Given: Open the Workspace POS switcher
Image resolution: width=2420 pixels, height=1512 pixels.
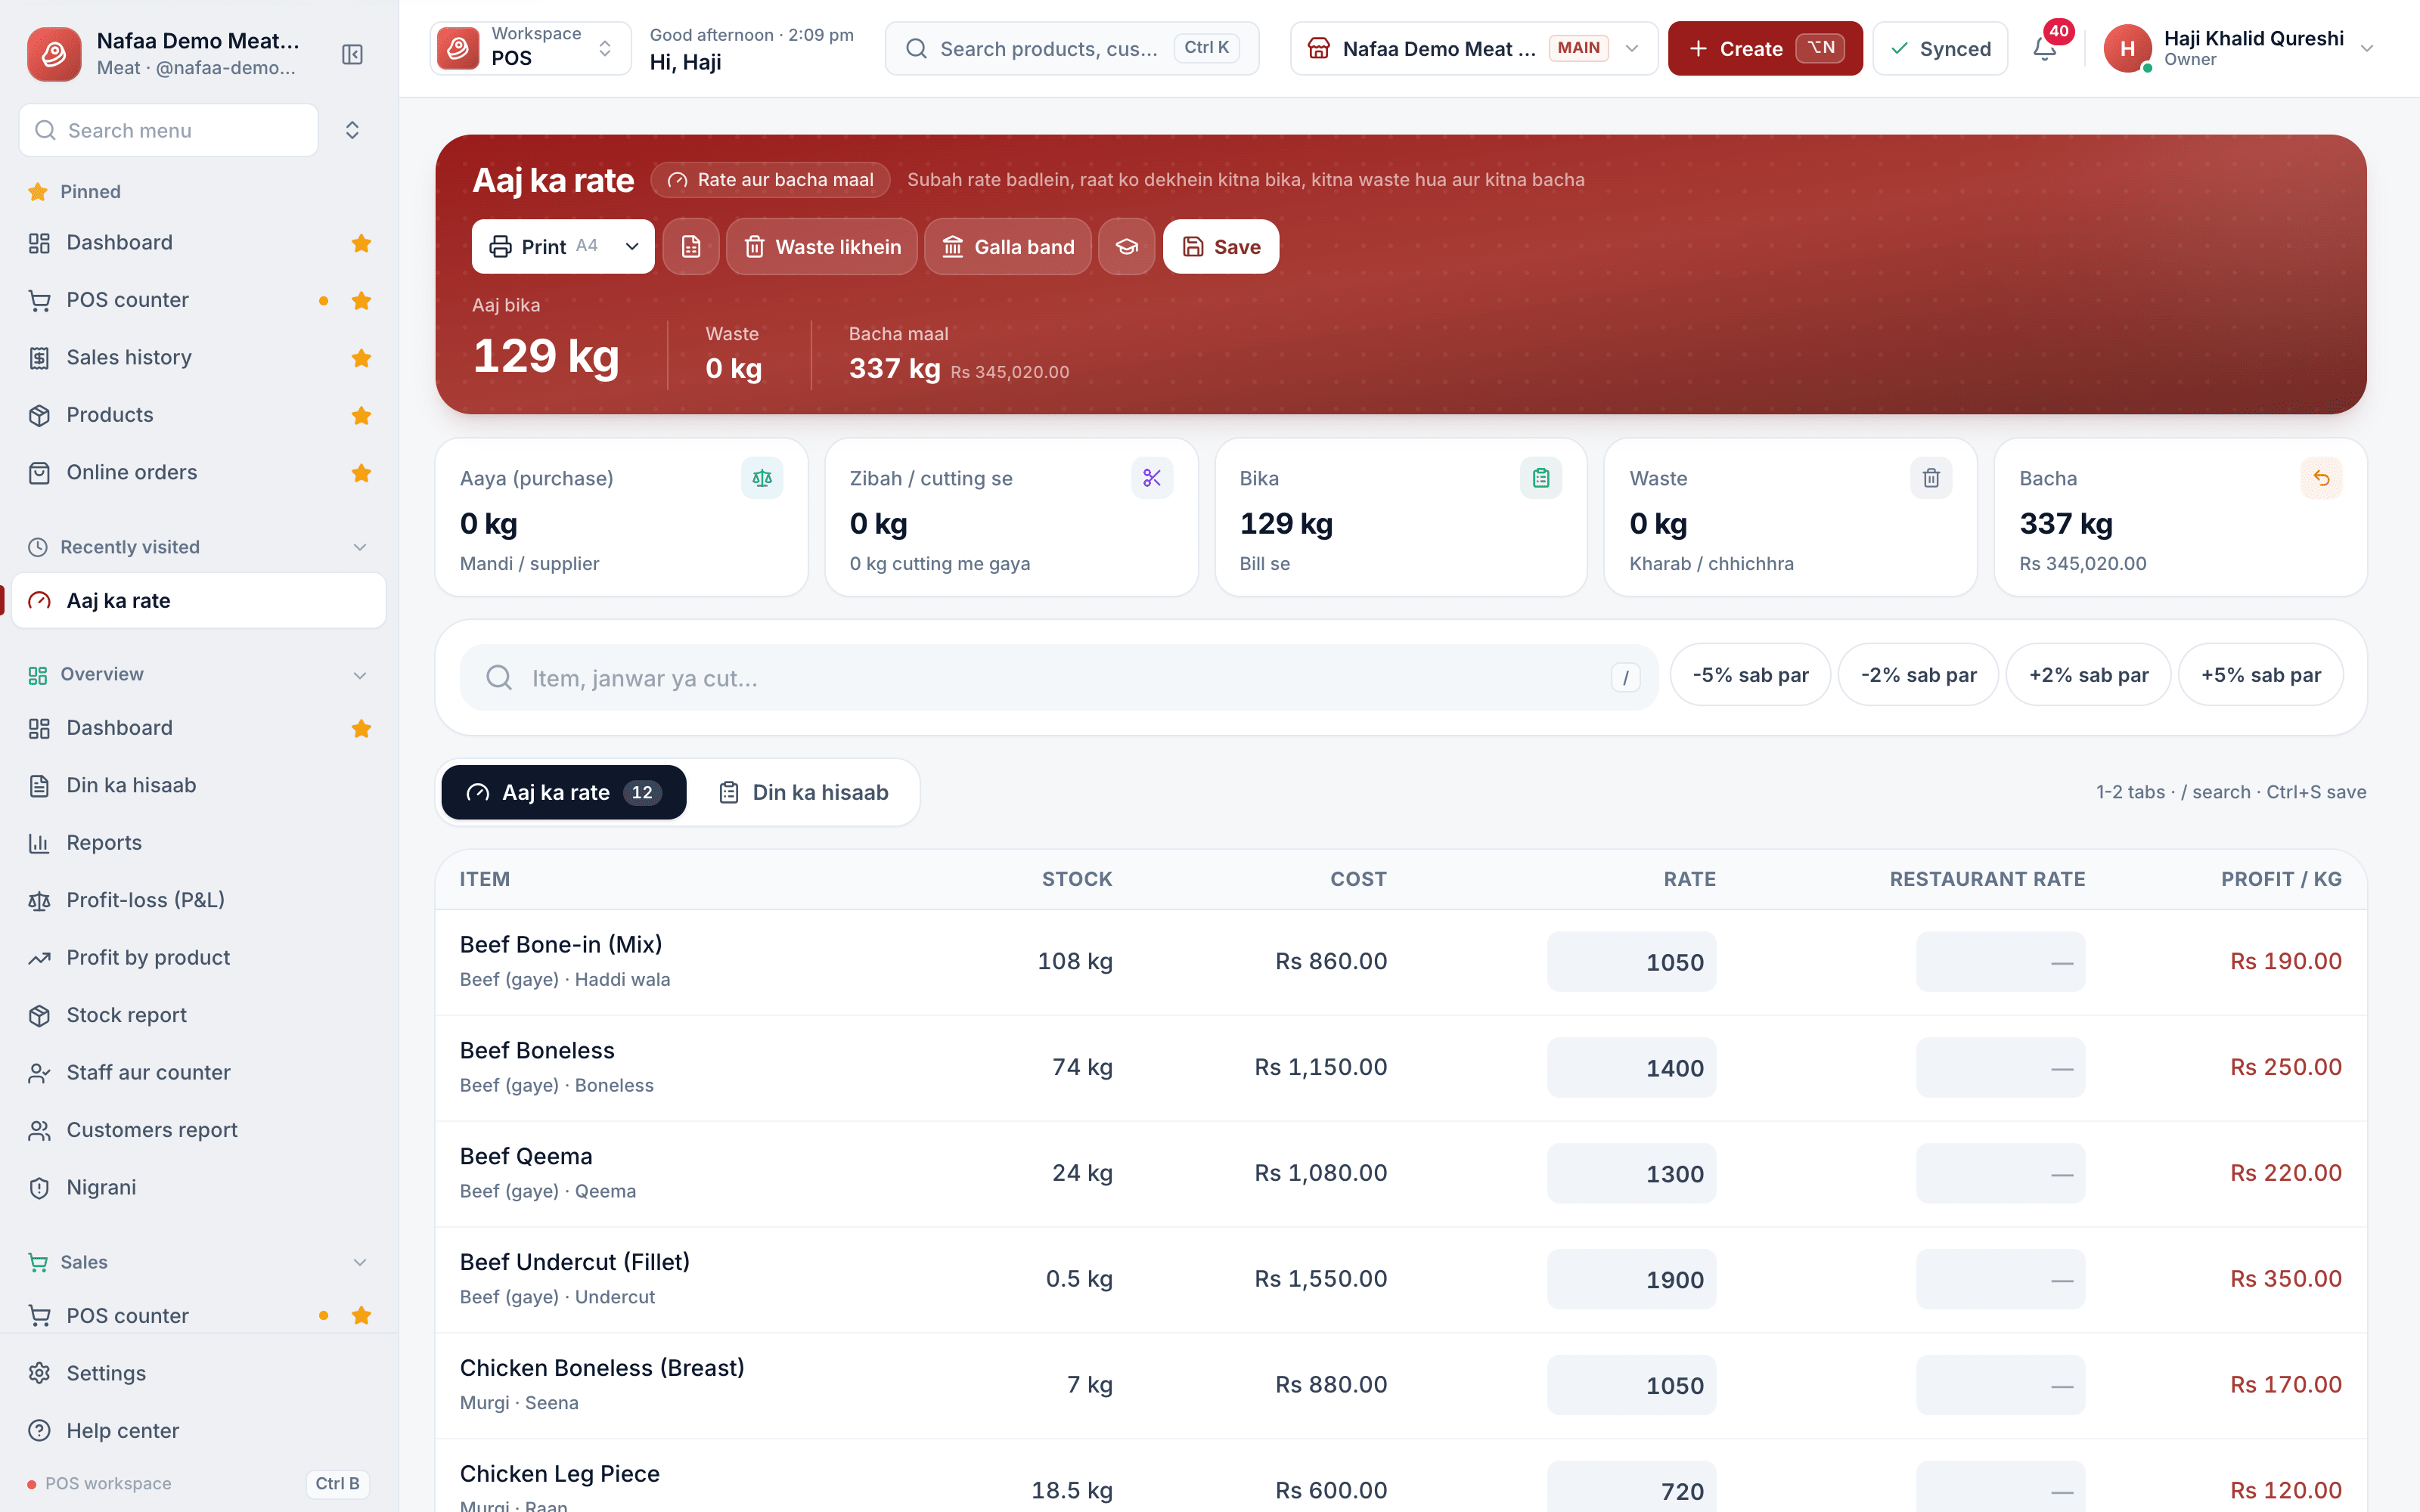Looking at the screenshot, I should click(x=530, y=48).
